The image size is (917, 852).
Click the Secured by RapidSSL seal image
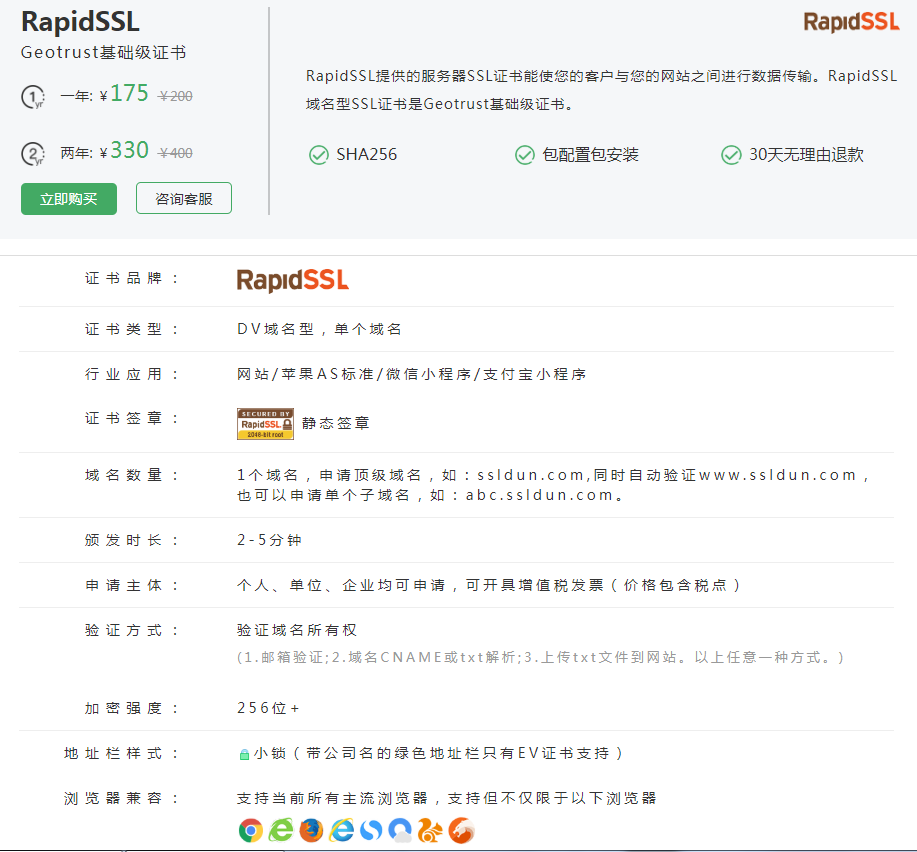[266, 424]
